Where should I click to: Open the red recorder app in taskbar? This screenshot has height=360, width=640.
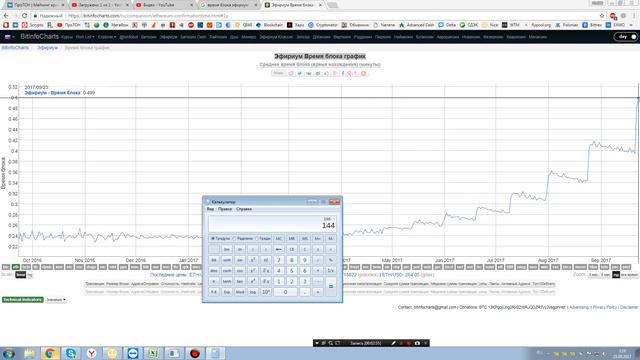pos(195,353)
